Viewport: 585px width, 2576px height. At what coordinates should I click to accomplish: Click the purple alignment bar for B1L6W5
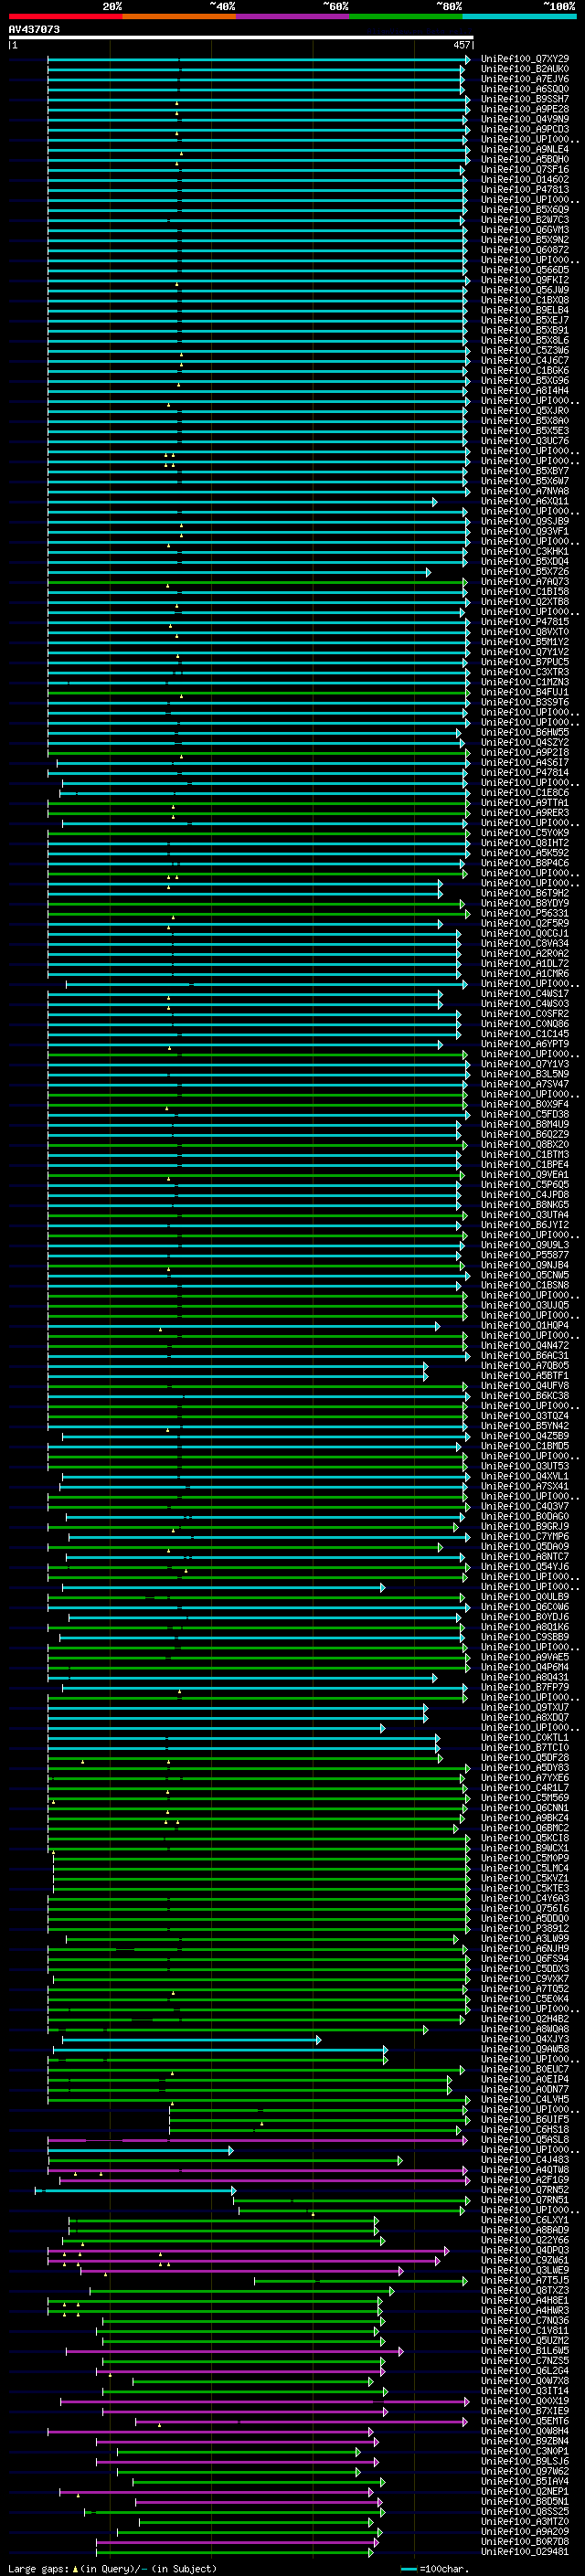coord(234,2351)
